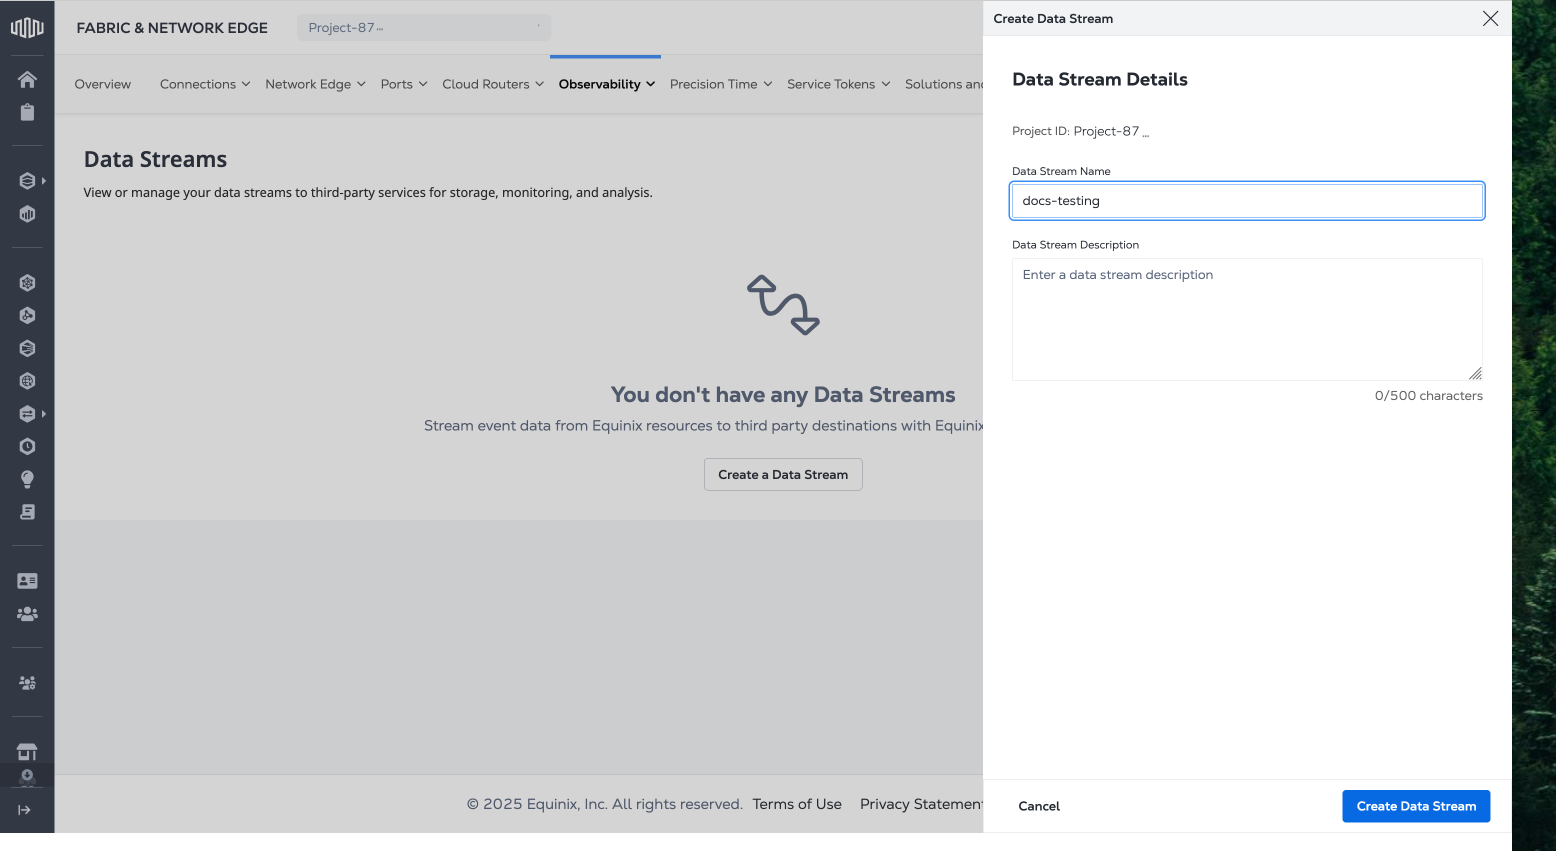Viewport: 1556px width, 851px height.
Task: Open the Solutions menu item
Action: pyautogui.click(x=944, y=84)
